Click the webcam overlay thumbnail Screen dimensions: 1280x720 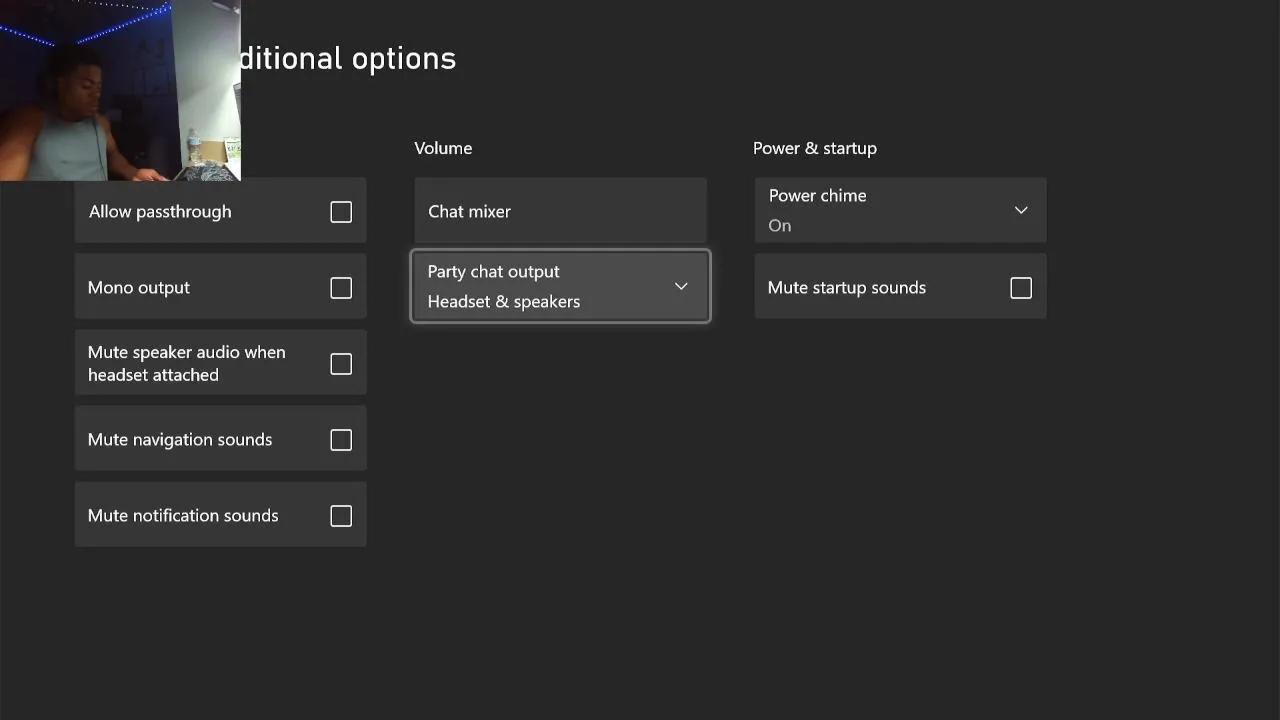coord(120,90)
